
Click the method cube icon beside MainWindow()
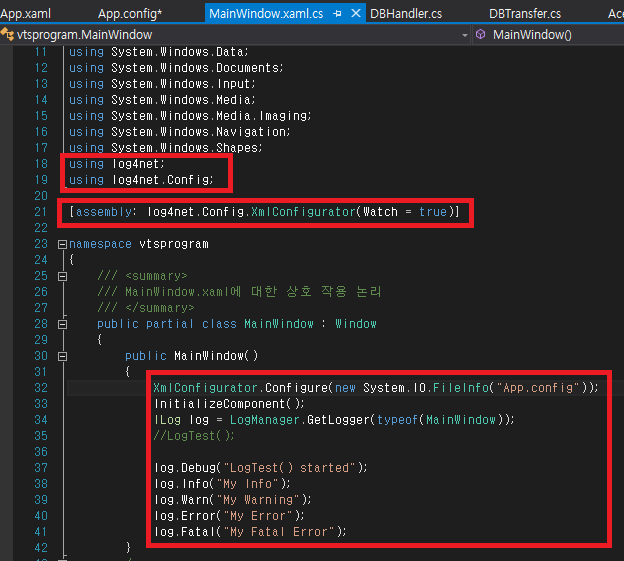[x=480, y=35]
